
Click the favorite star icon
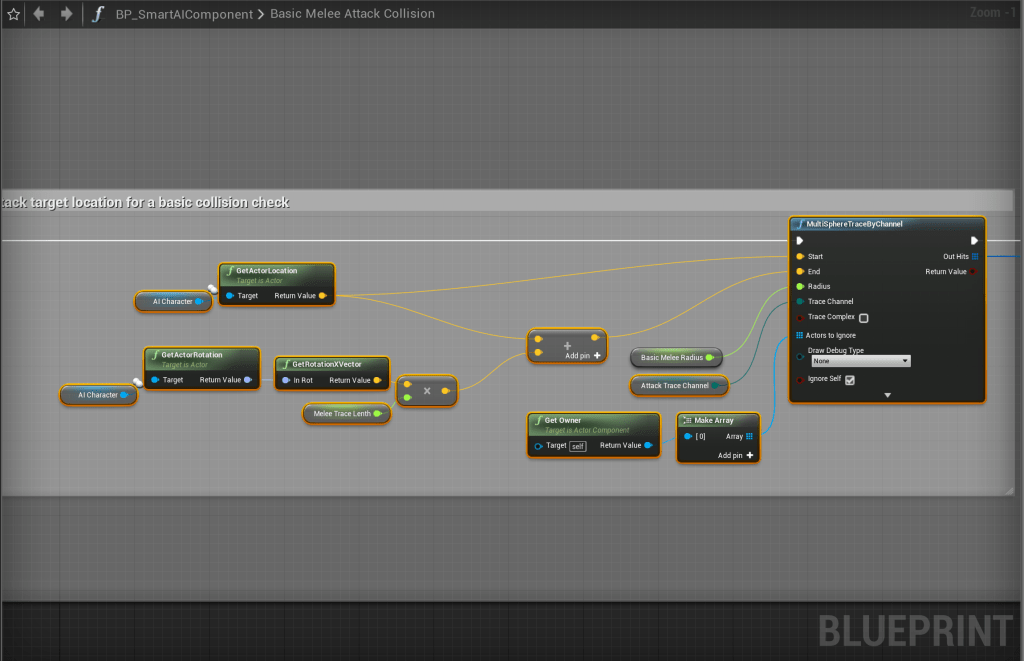coord(14,14)
